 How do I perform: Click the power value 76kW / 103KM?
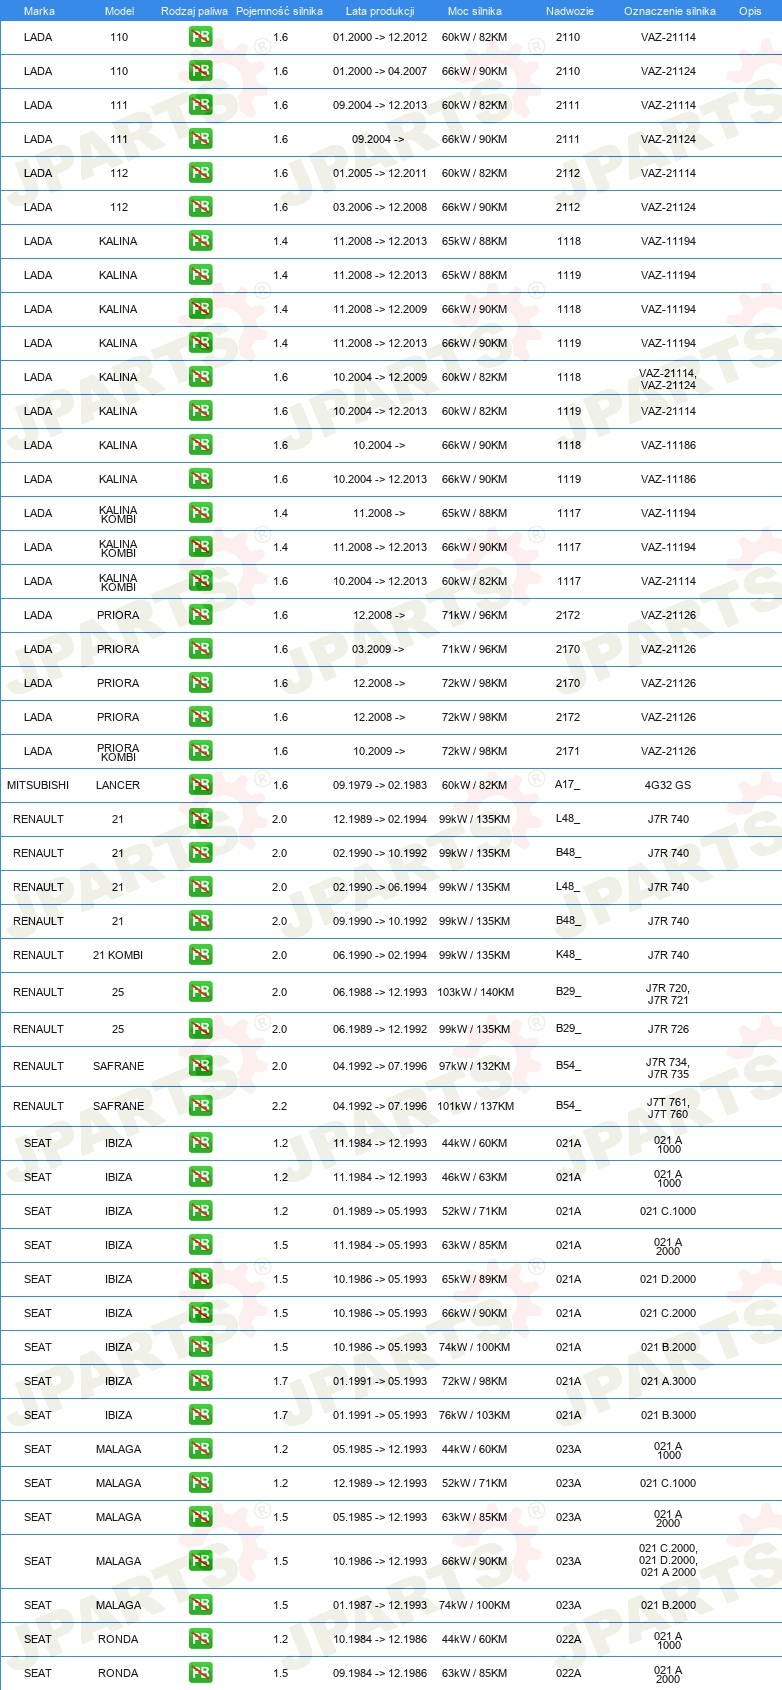[x=475, y=1415]
